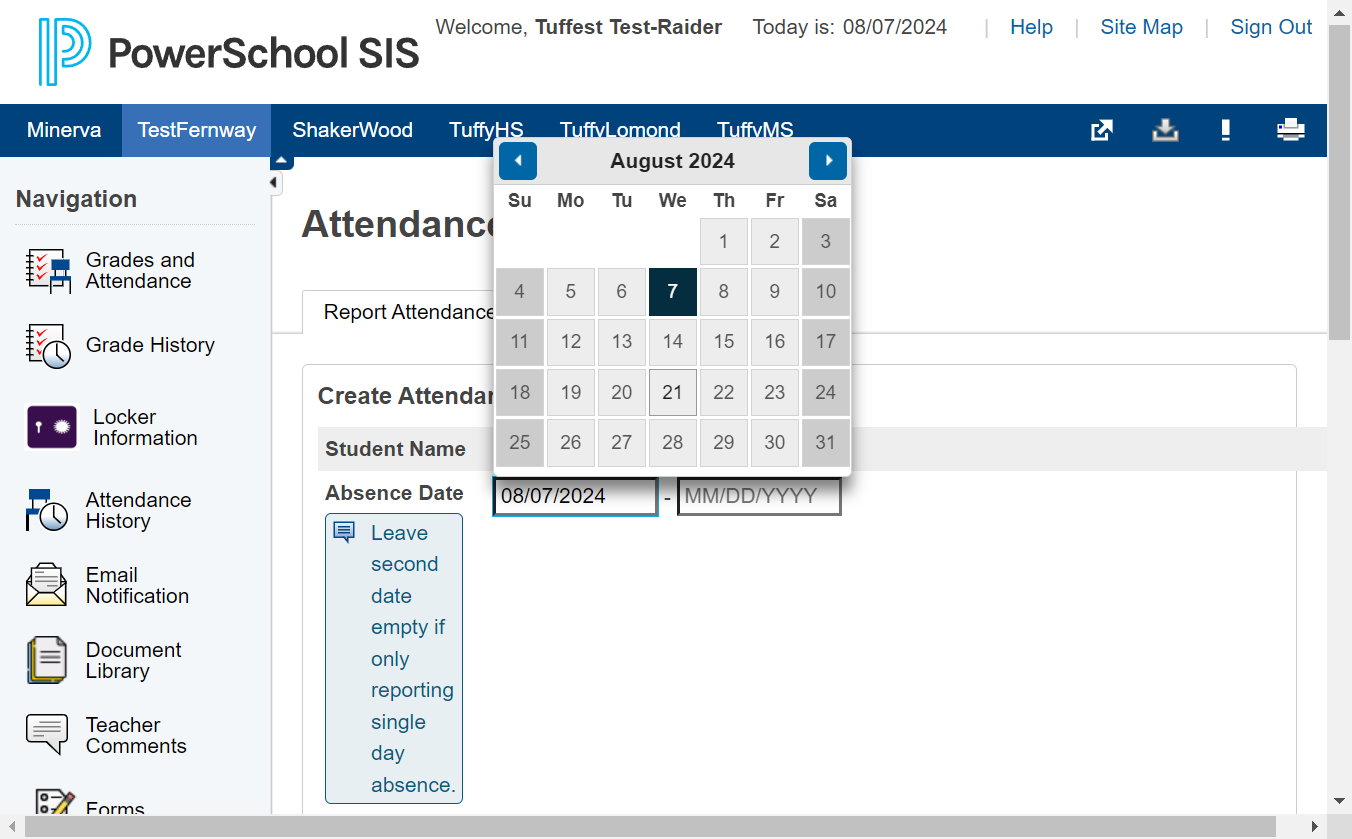Go to next month in calendar
Viewport: 1352px width, 839px height.
828,161
